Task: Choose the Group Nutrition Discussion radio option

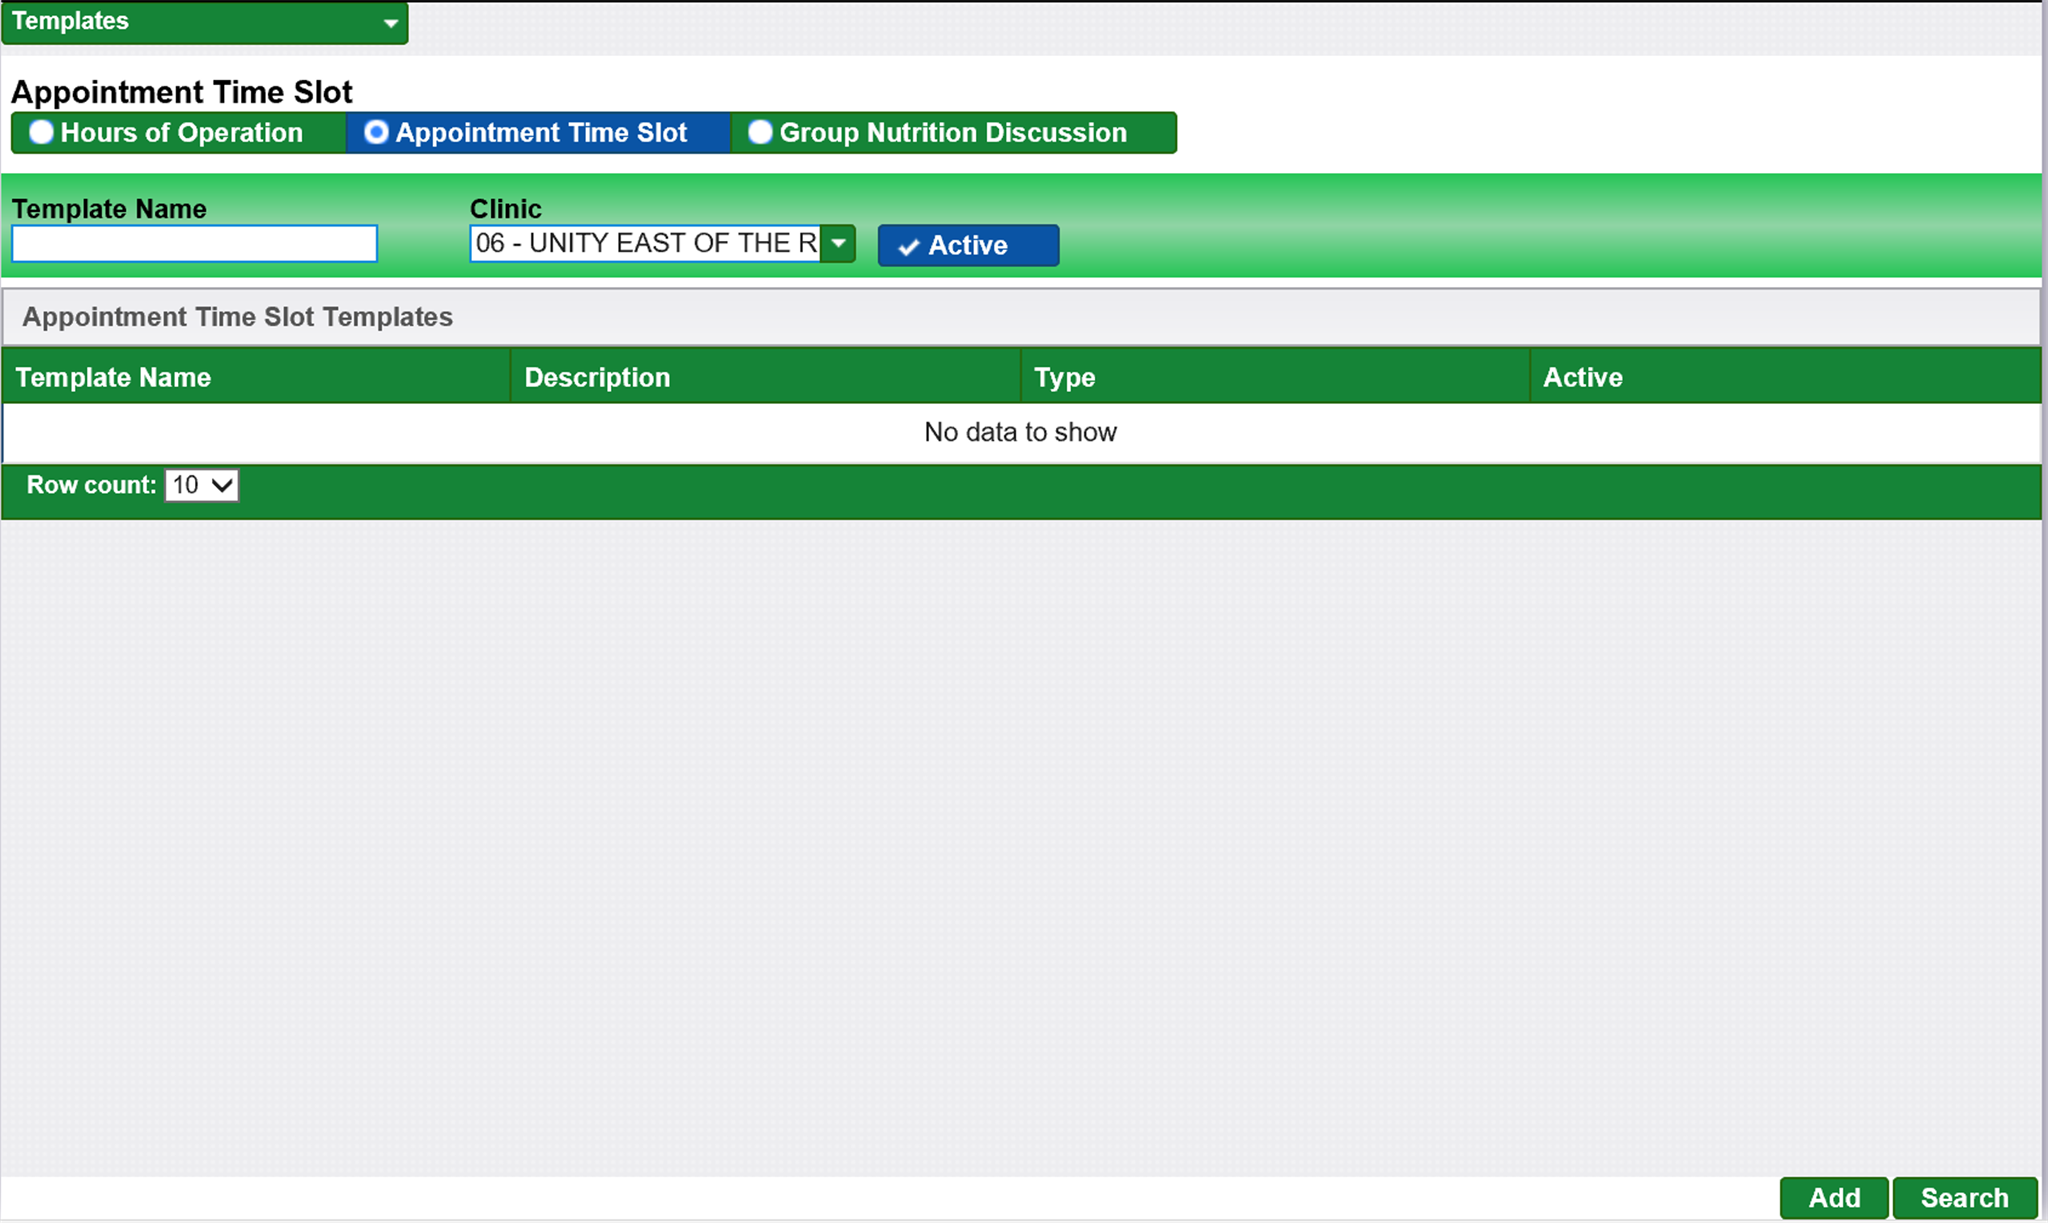Action: point(760,132)
